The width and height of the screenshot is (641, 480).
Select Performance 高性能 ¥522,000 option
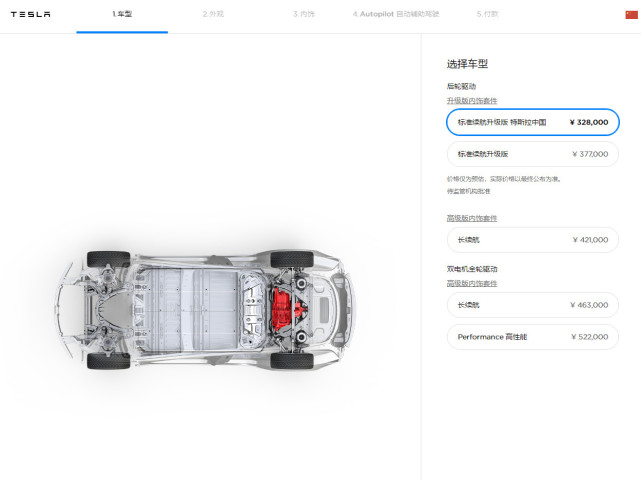[x=533, y=337]
